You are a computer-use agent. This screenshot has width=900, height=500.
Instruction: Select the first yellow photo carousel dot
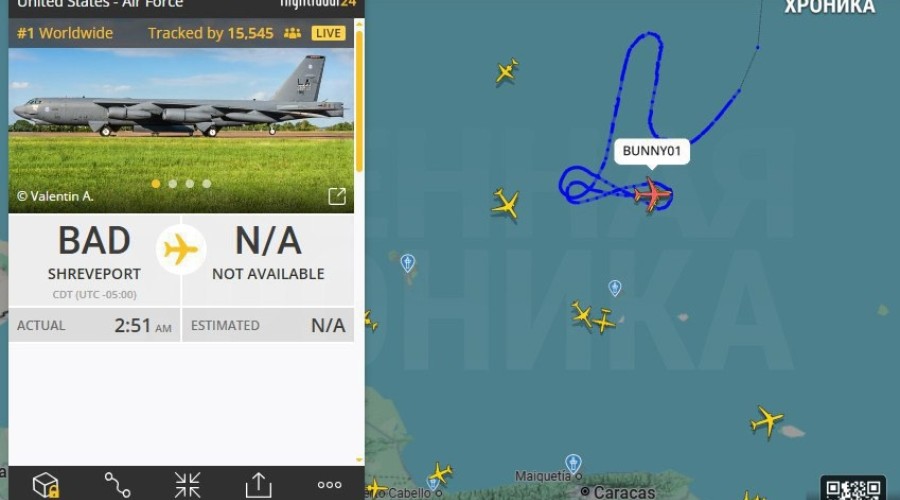pos(156,184)
